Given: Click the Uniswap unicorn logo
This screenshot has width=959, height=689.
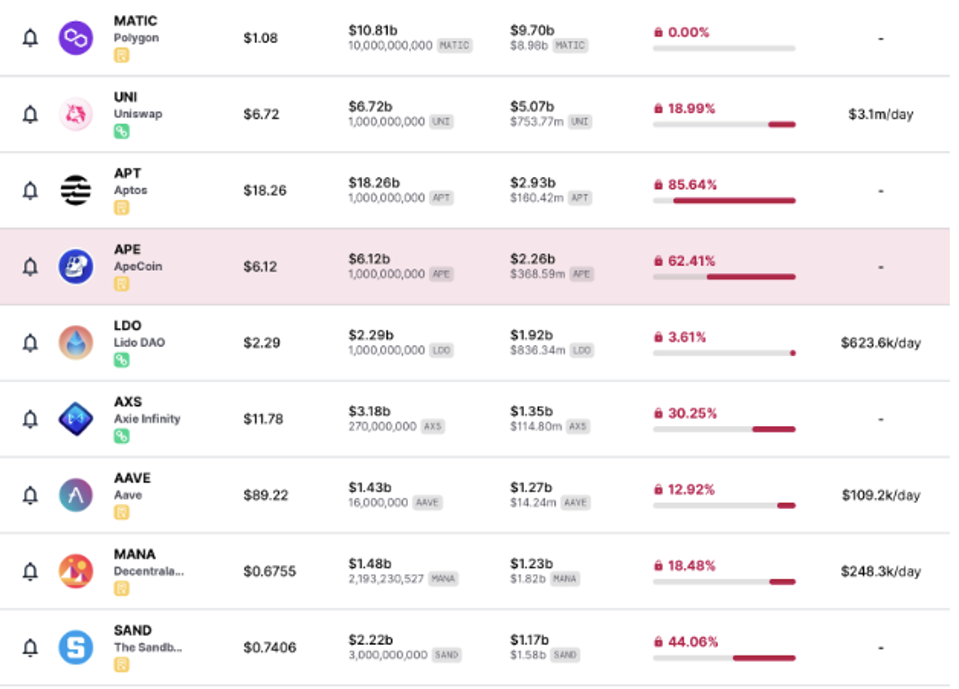Looking at the screenshot, I should tap(76, 114).
